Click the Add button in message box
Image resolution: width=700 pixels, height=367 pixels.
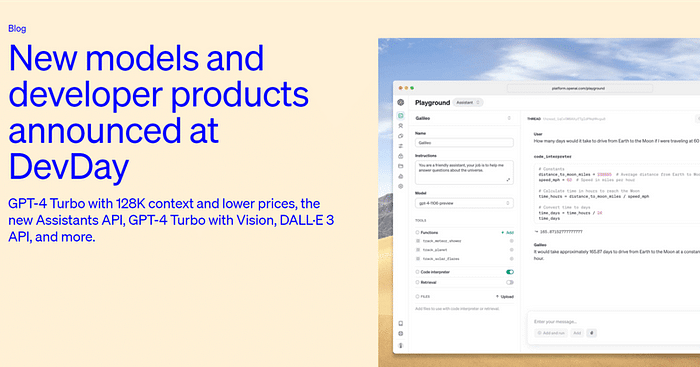pos(577,333)
